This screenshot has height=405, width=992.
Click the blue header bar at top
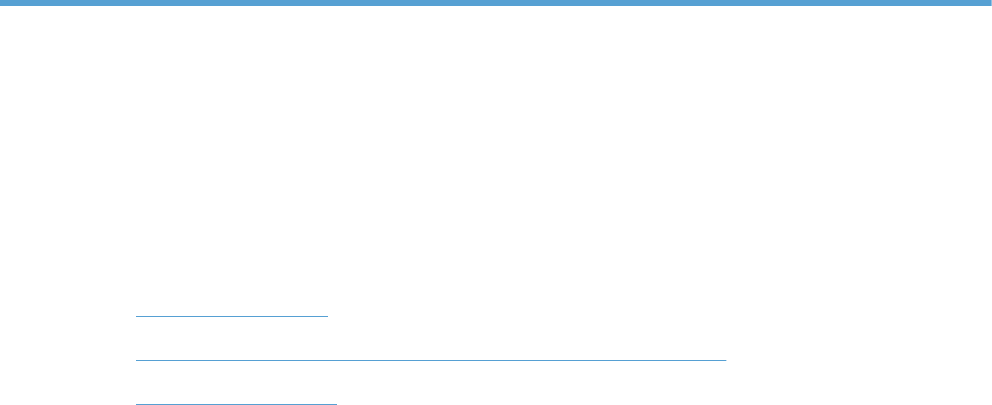click(496, 3)
